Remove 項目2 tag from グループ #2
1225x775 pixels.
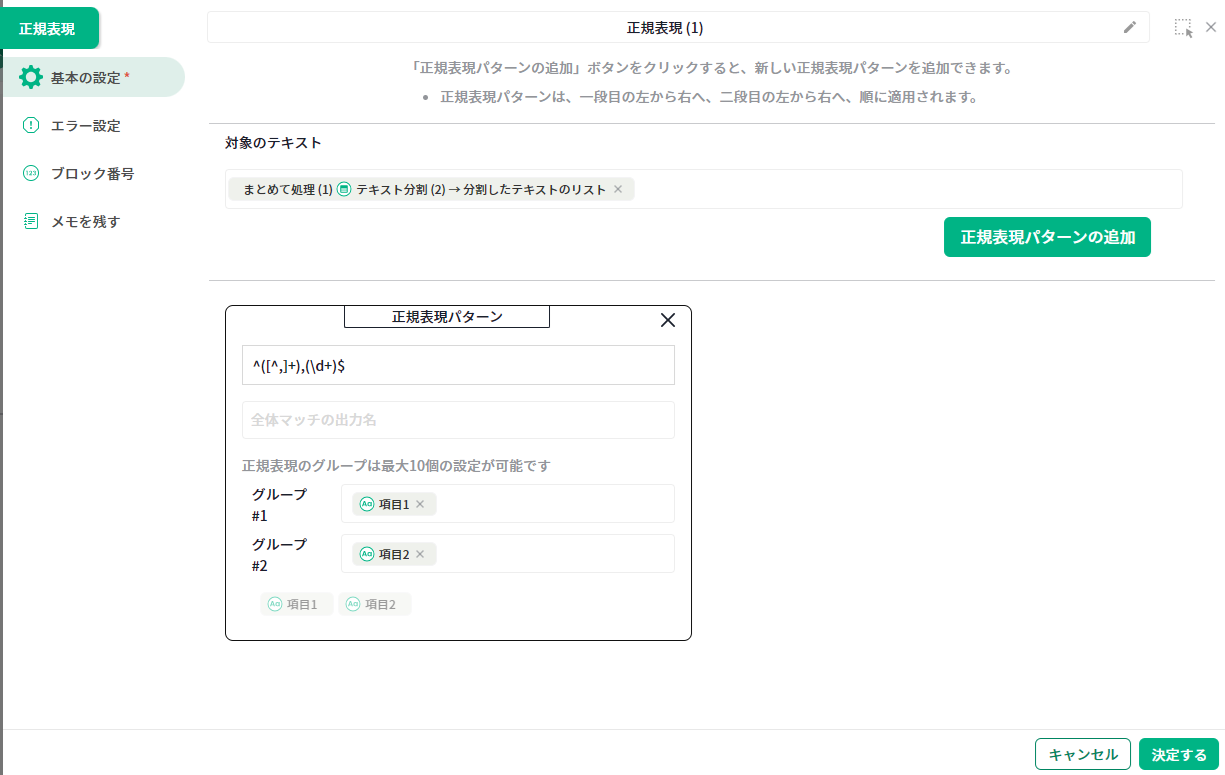click(x=420, y=554)
